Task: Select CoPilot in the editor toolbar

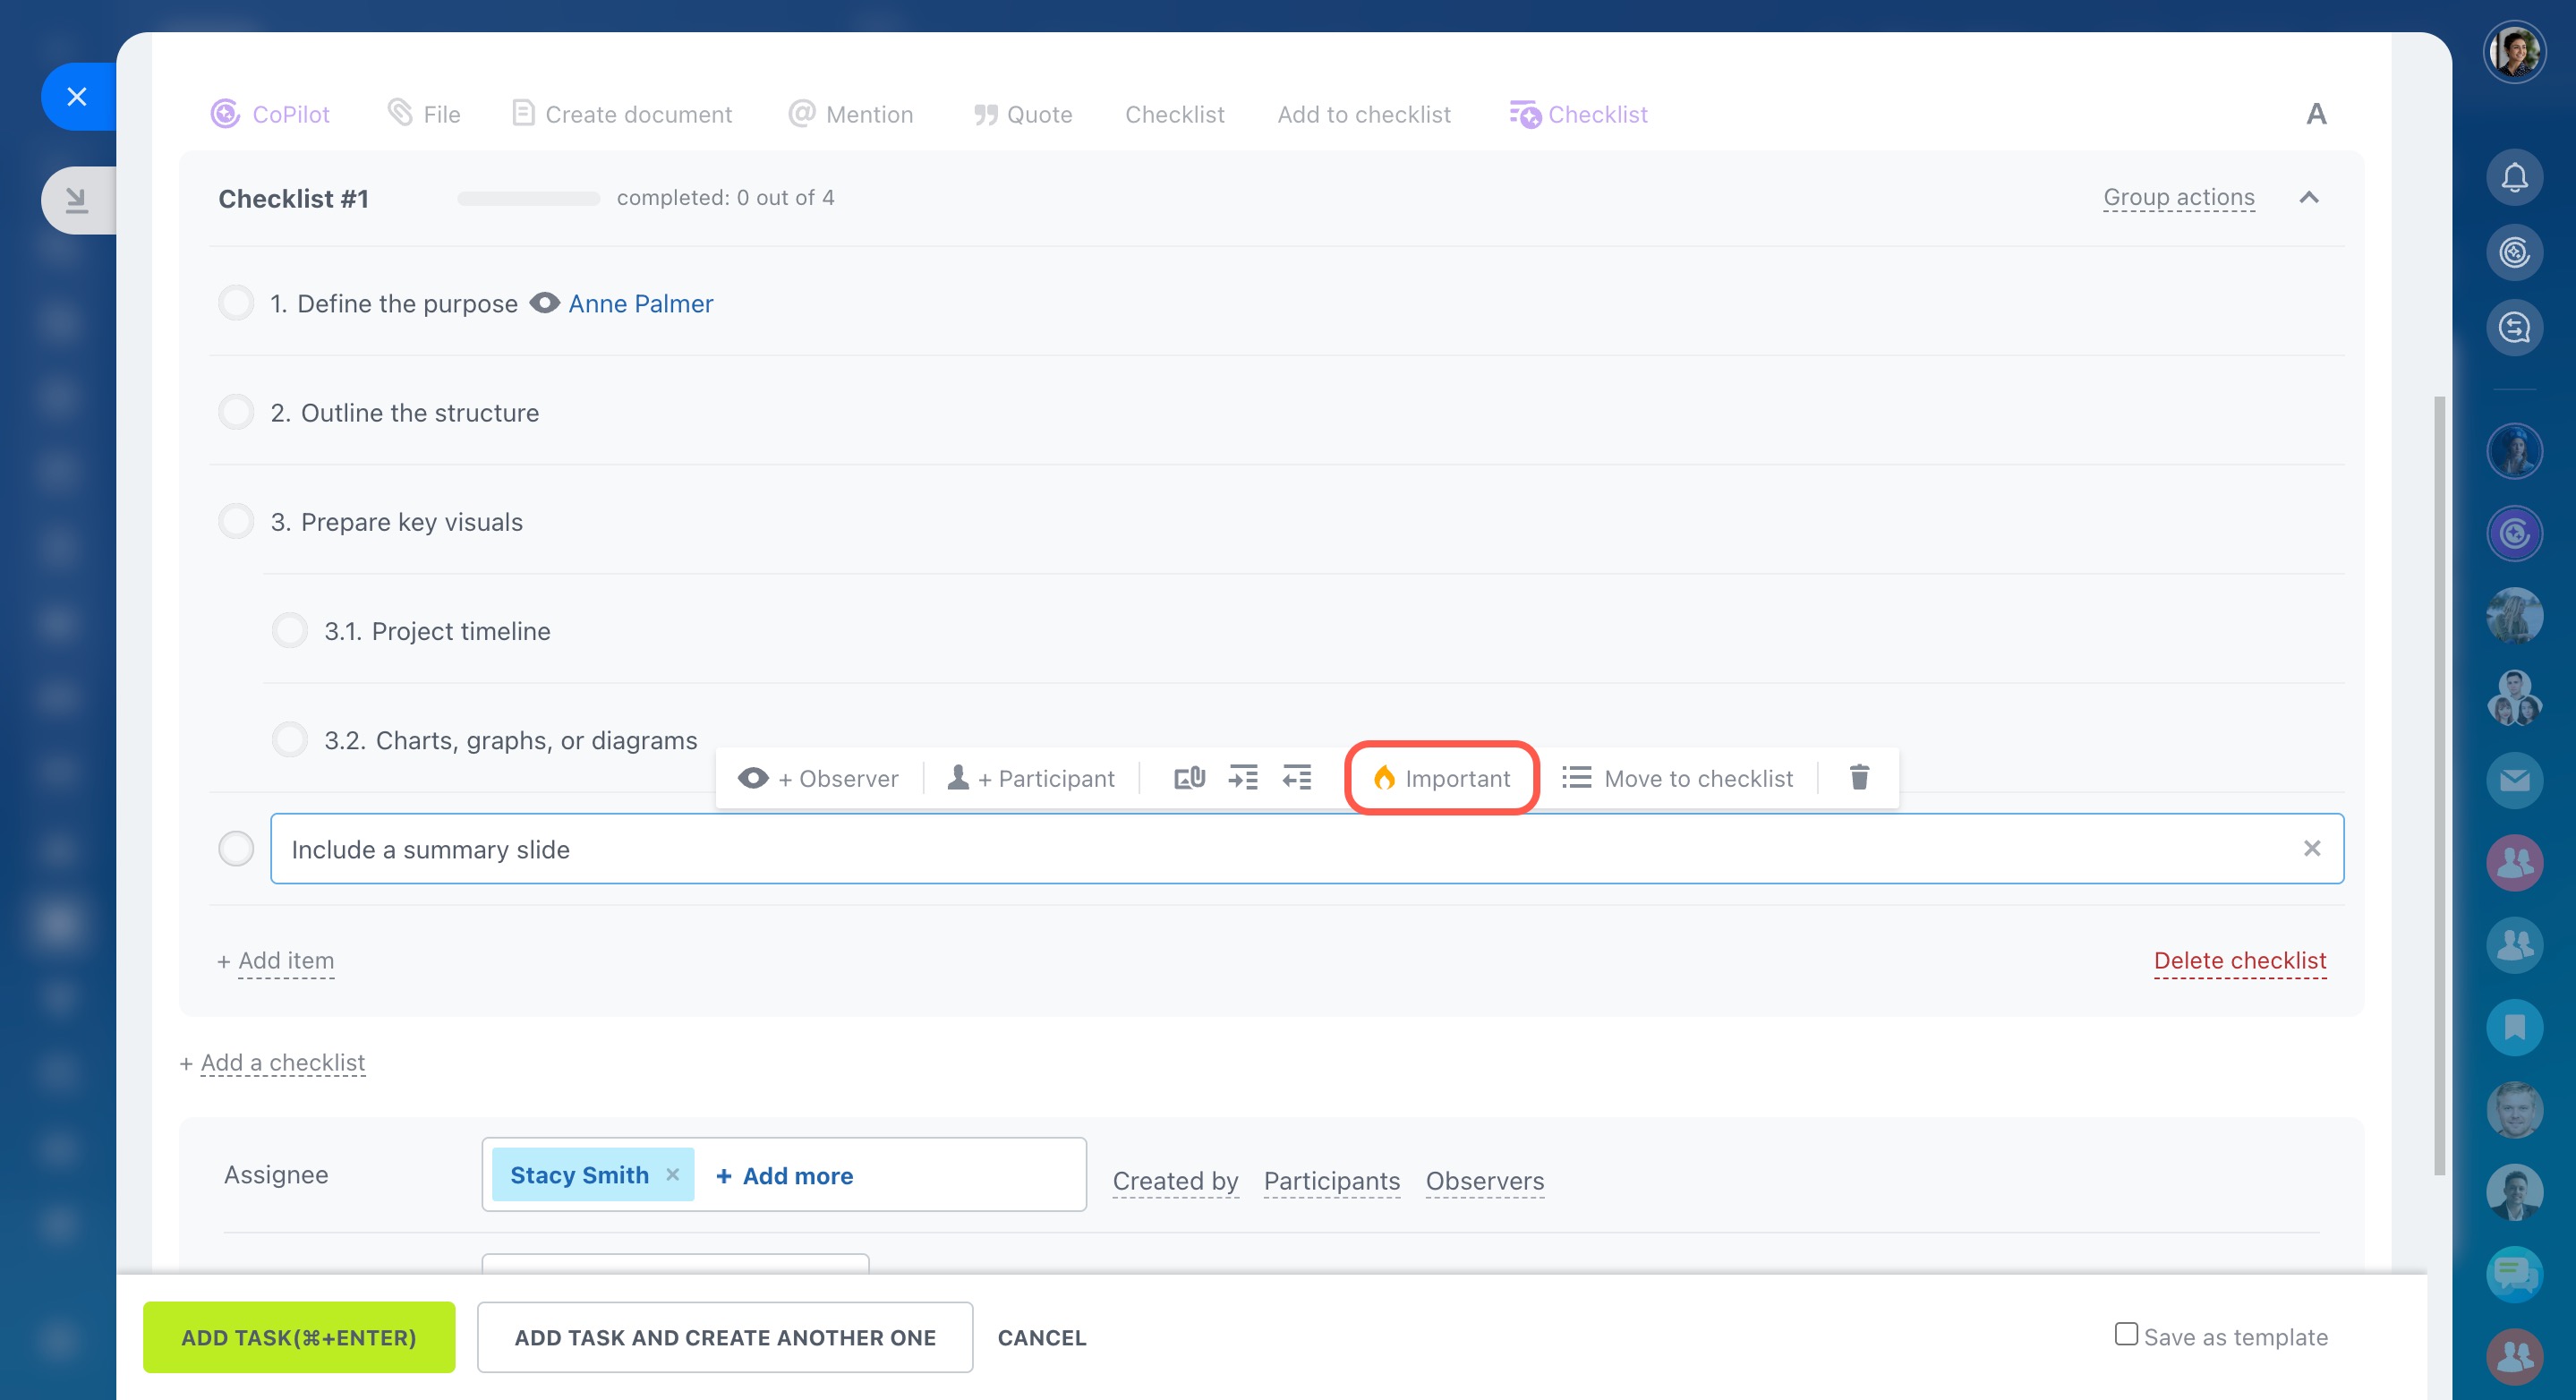Action: (x=270, y=114)
